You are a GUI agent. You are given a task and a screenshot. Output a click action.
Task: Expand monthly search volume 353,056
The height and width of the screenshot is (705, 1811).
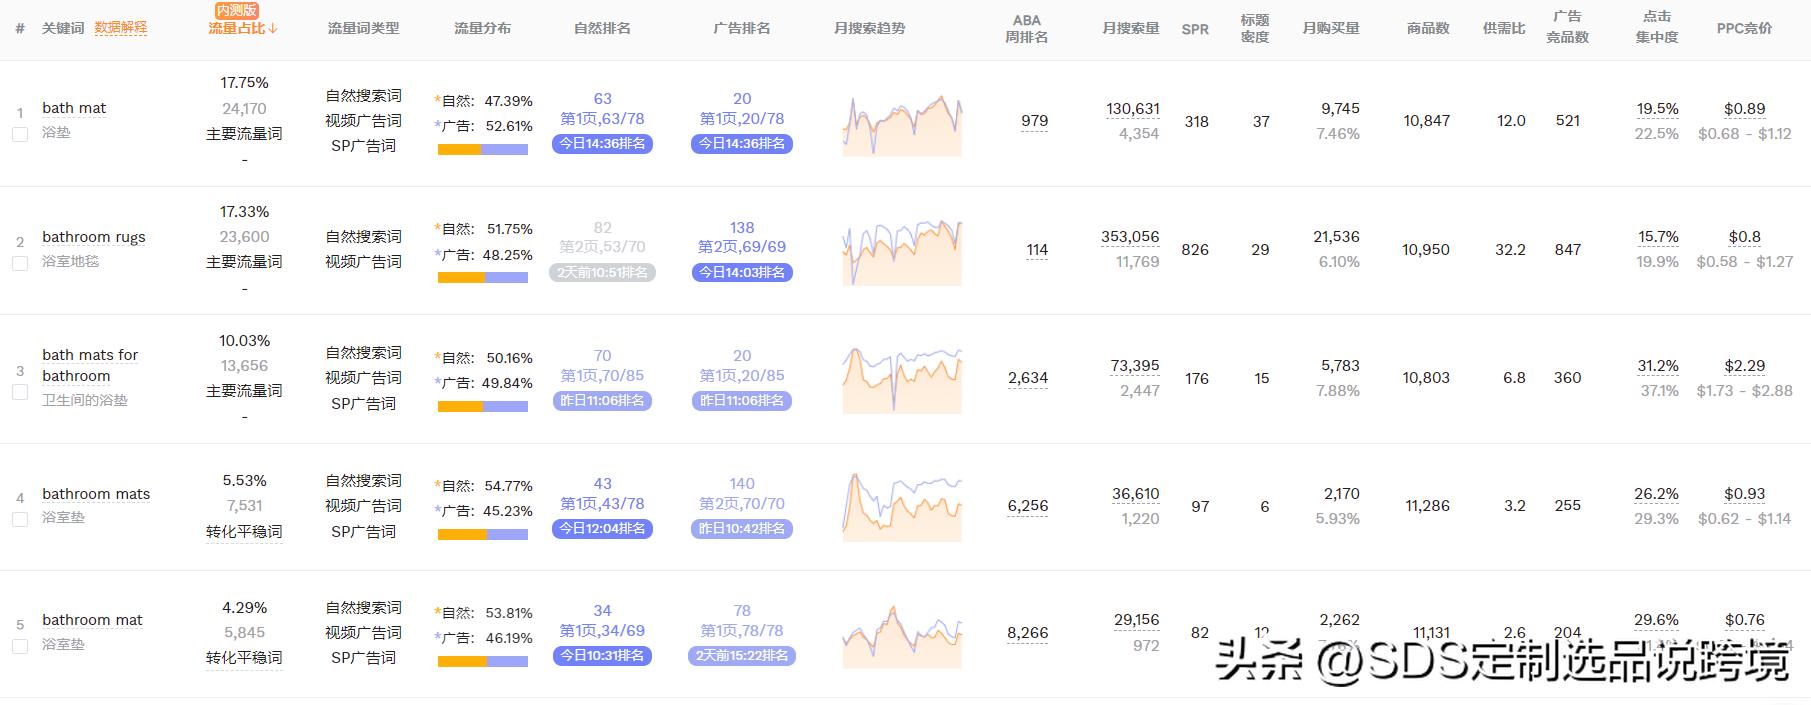coord(1130,237)
